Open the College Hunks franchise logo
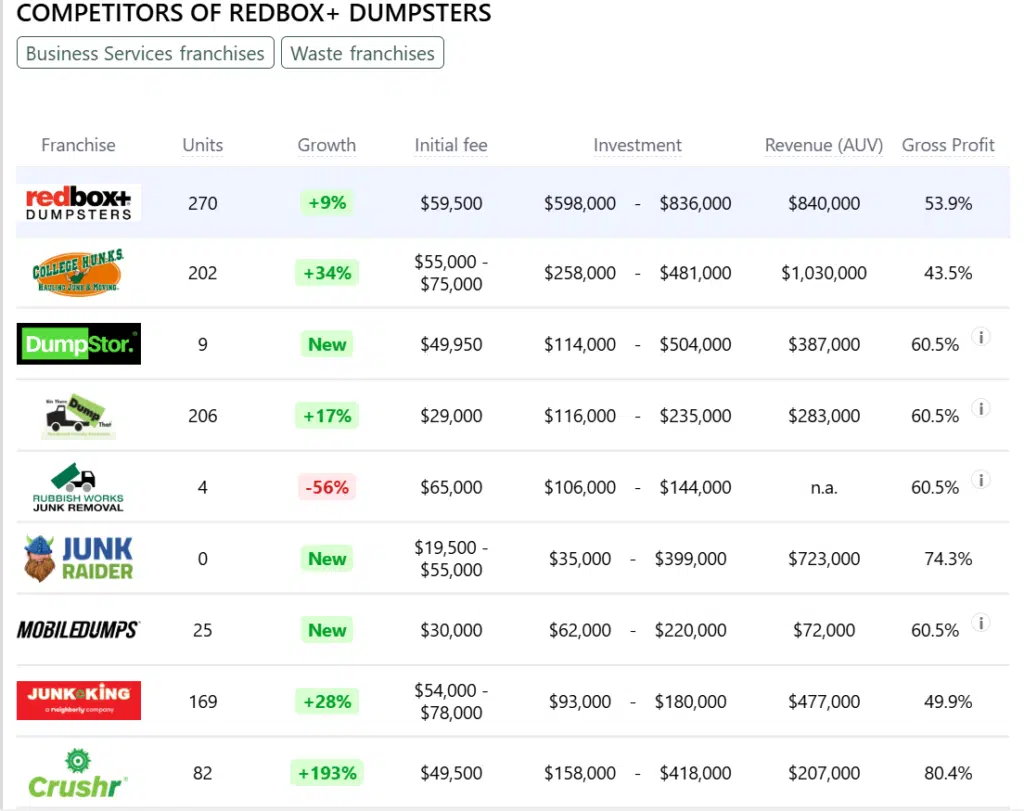The width and height of the screenshot is (1024, 811). click(79, 273)
